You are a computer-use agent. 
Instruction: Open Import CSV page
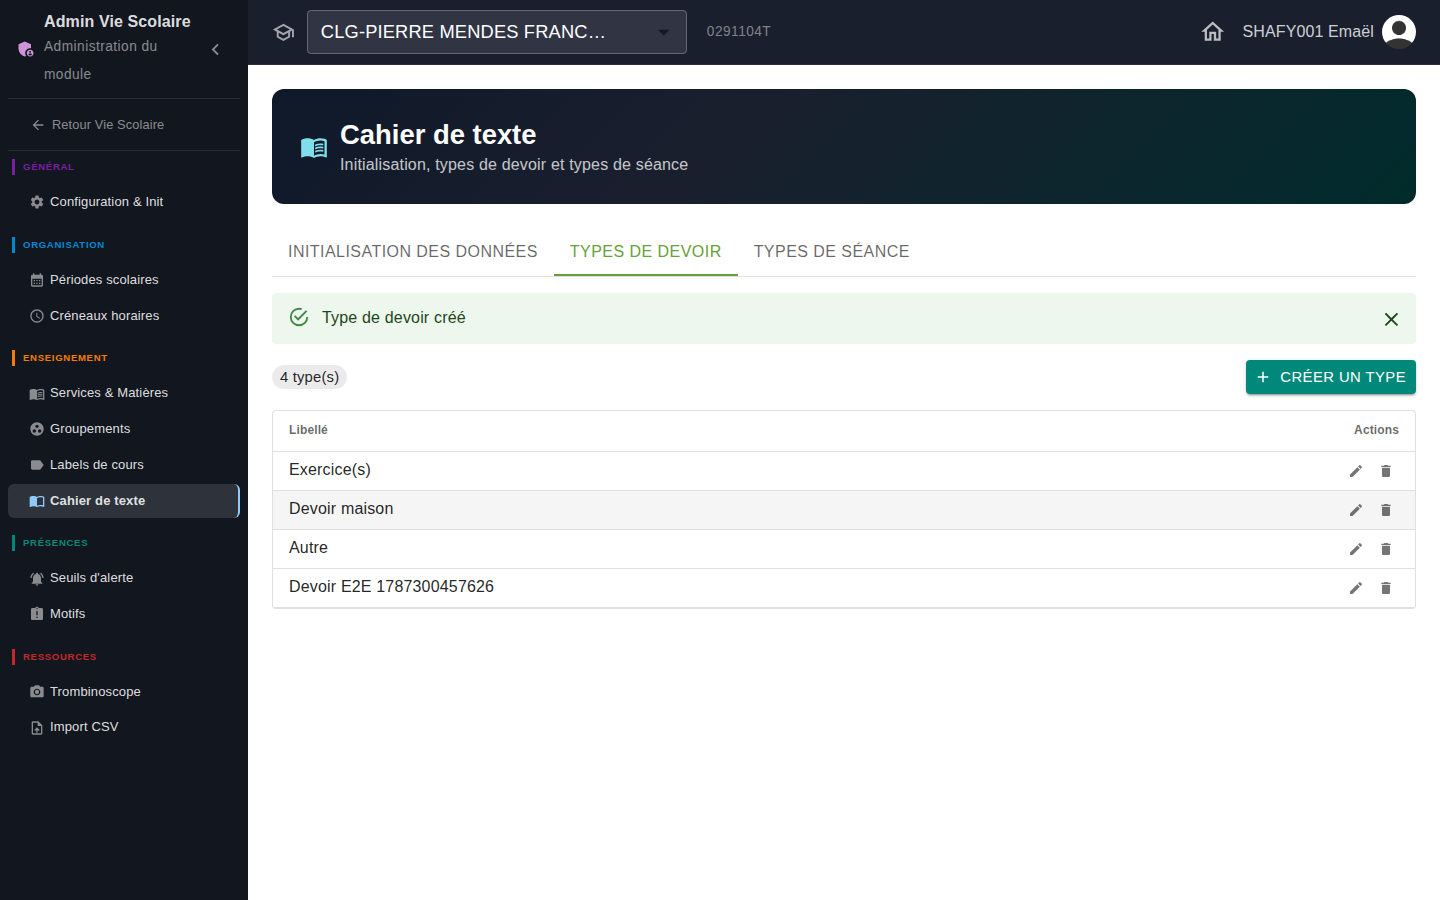tap(124, 727)
